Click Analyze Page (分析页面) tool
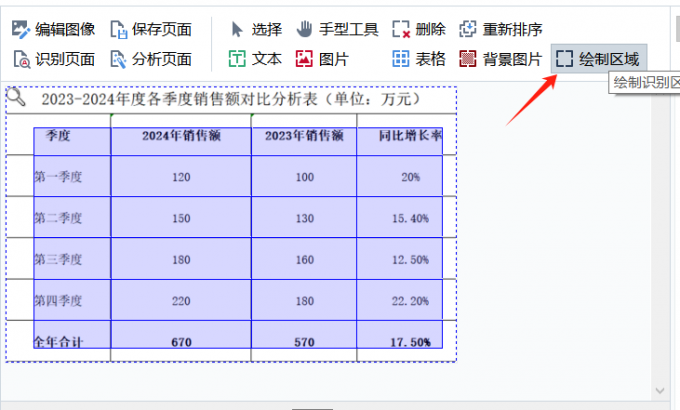Image resolution: width=680 pixels, height=410 pixels. pos(151,59)
